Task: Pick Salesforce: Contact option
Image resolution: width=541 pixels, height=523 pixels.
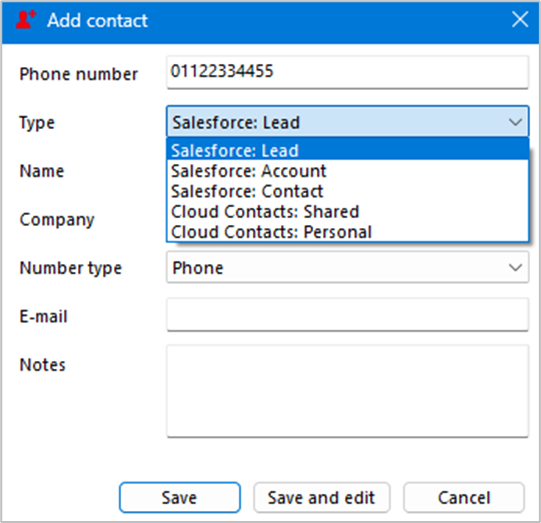Action: pyautogui.click(x=347, y=191)
